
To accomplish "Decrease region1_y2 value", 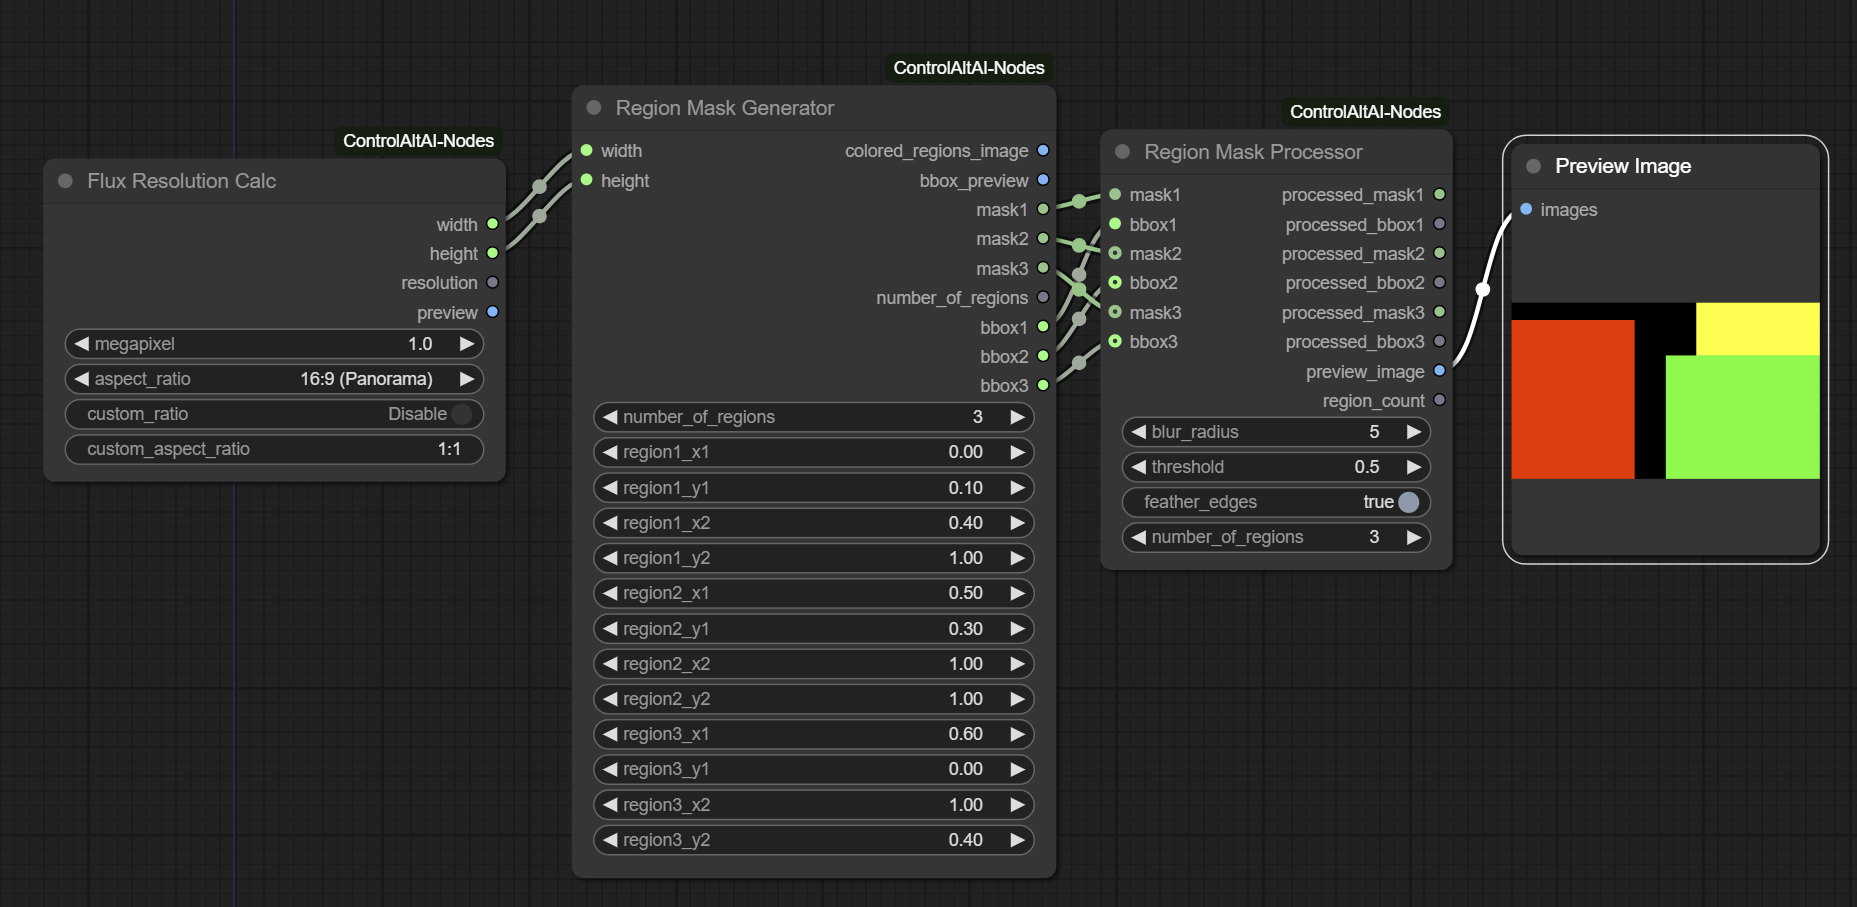I will [x=610, y=558].
